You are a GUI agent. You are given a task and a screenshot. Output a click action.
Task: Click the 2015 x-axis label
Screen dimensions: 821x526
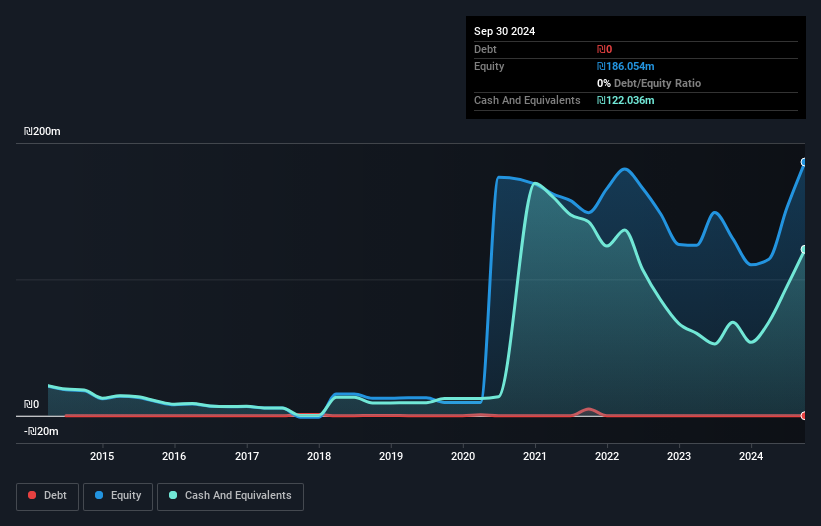tap(102, 456)
